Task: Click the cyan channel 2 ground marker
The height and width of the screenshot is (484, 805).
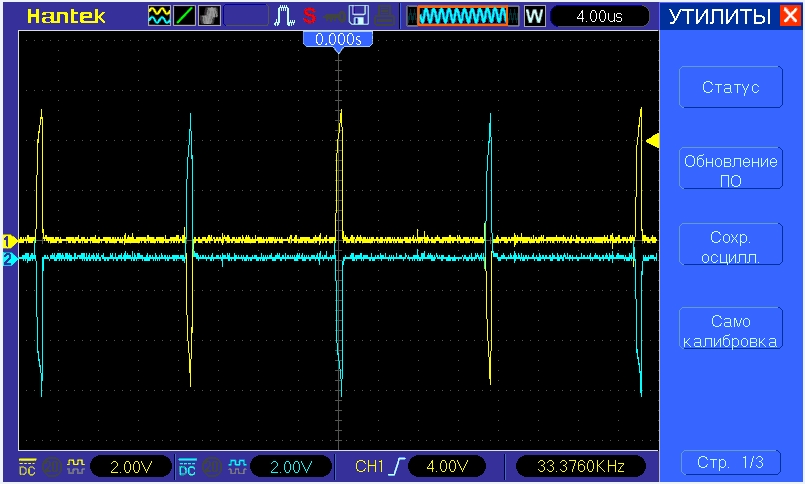Action: coord(8,259)
